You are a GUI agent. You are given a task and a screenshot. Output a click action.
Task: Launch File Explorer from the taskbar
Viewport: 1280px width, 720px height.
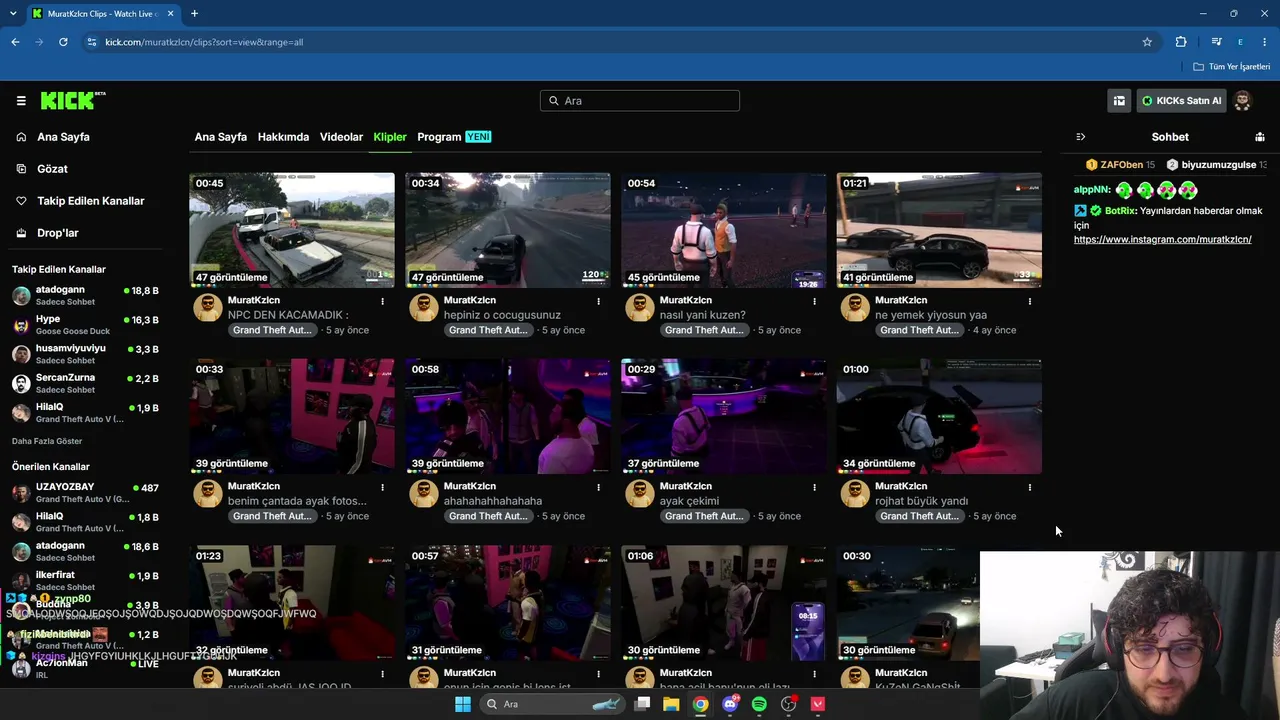point(671,704)
